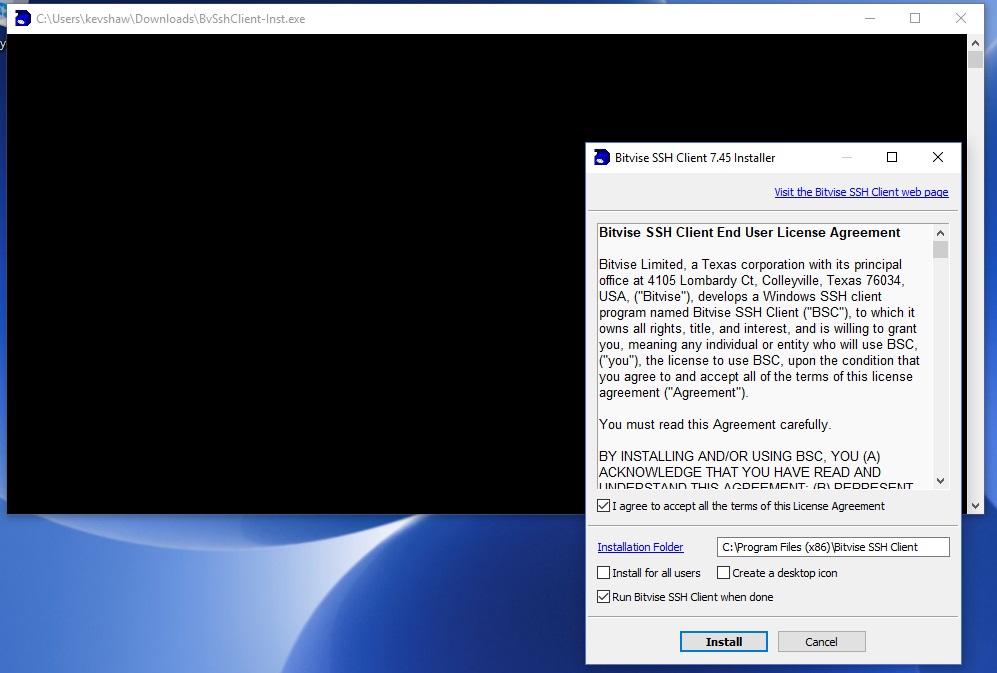Enable the Install for all users checkbox
The height and width of the screenshot is (673, 997).
pos(602,573)
